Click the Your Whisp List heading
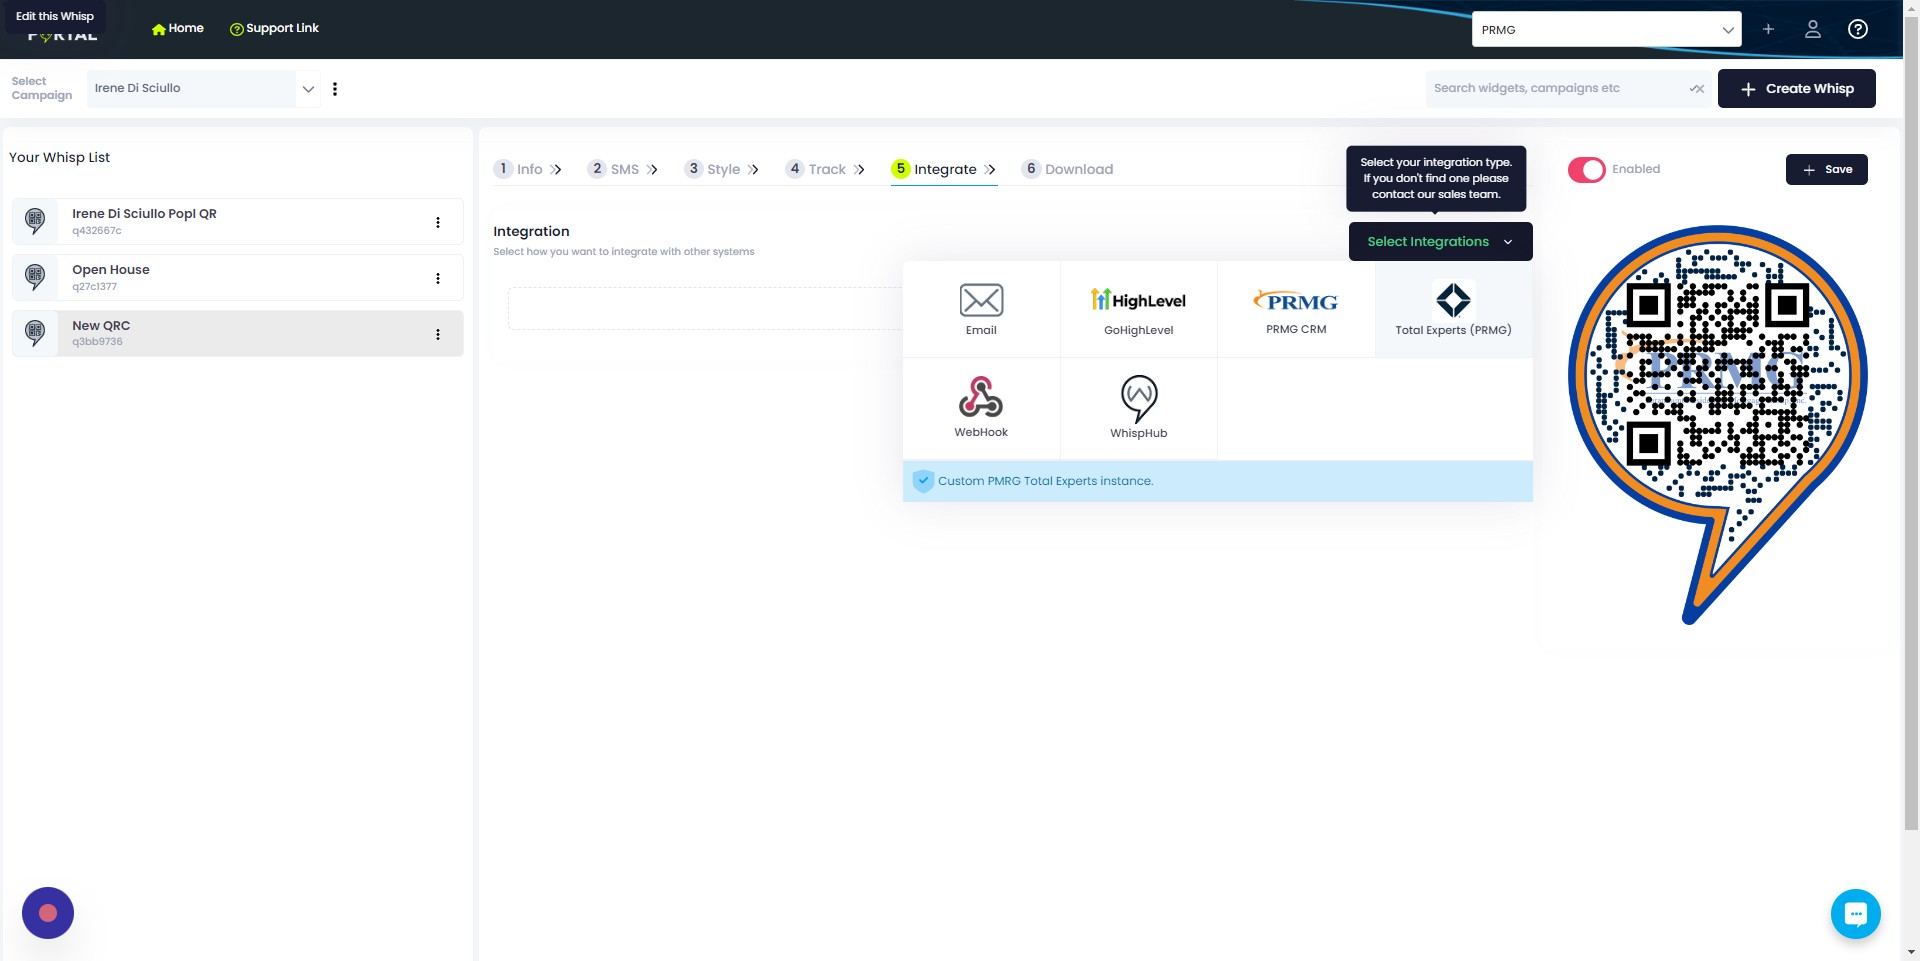The width and height of the screenshot is (1920, 961). pos(60,158)
